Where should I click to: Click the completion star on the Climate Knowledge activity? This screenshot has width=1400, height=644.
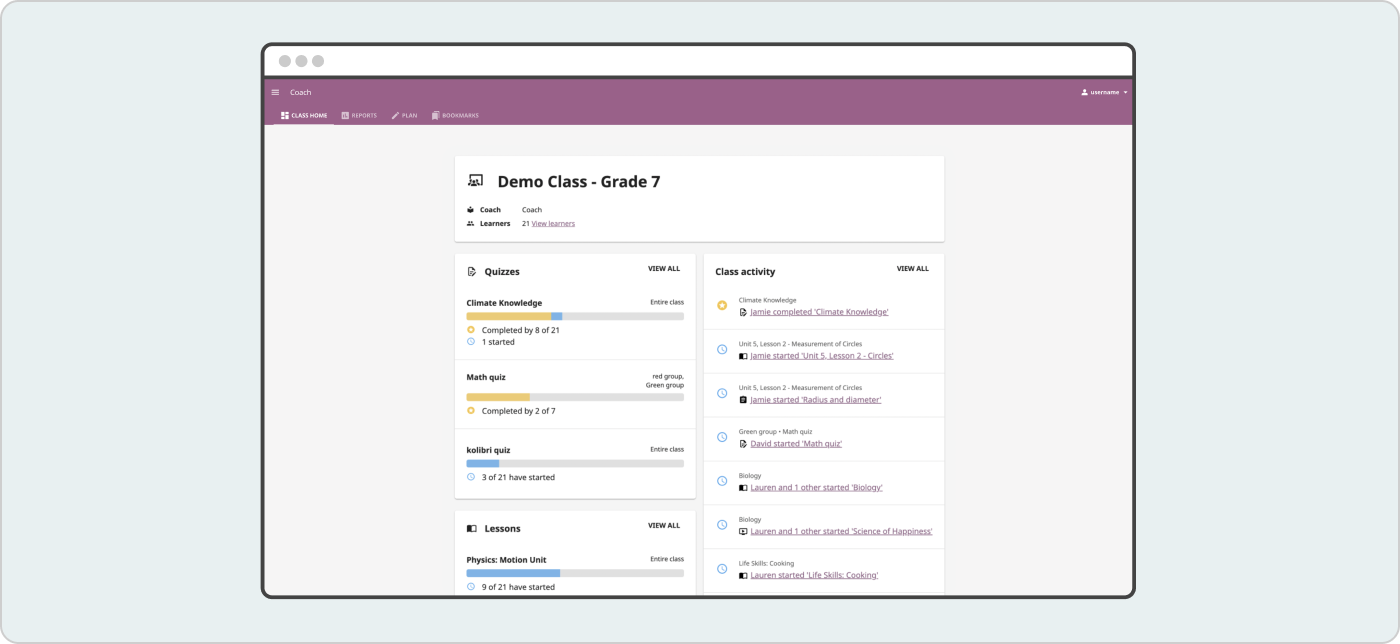tap(722, 305)
